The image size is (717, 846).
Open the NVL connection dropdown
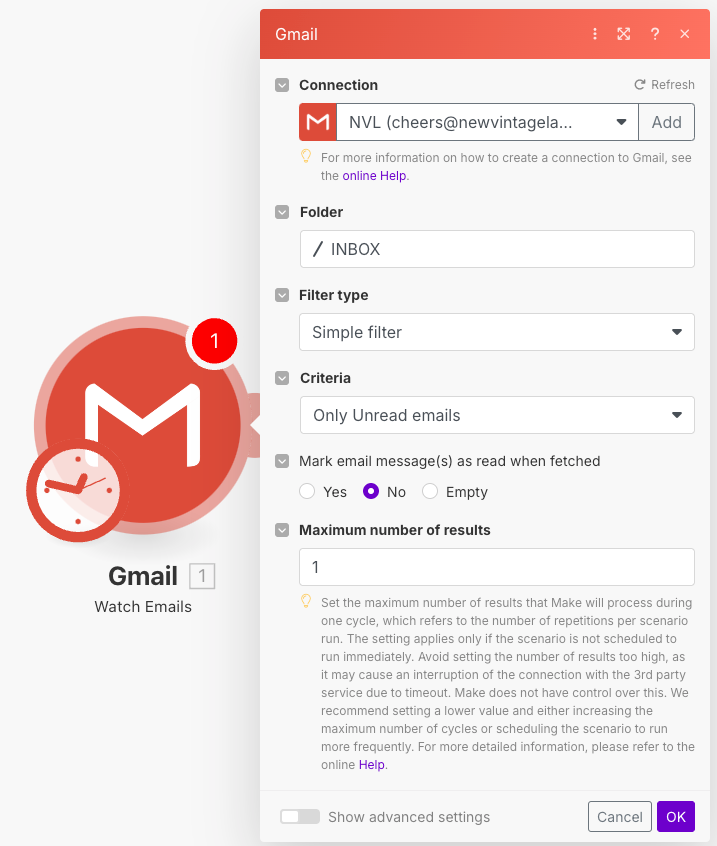click(x=487, y=122)
